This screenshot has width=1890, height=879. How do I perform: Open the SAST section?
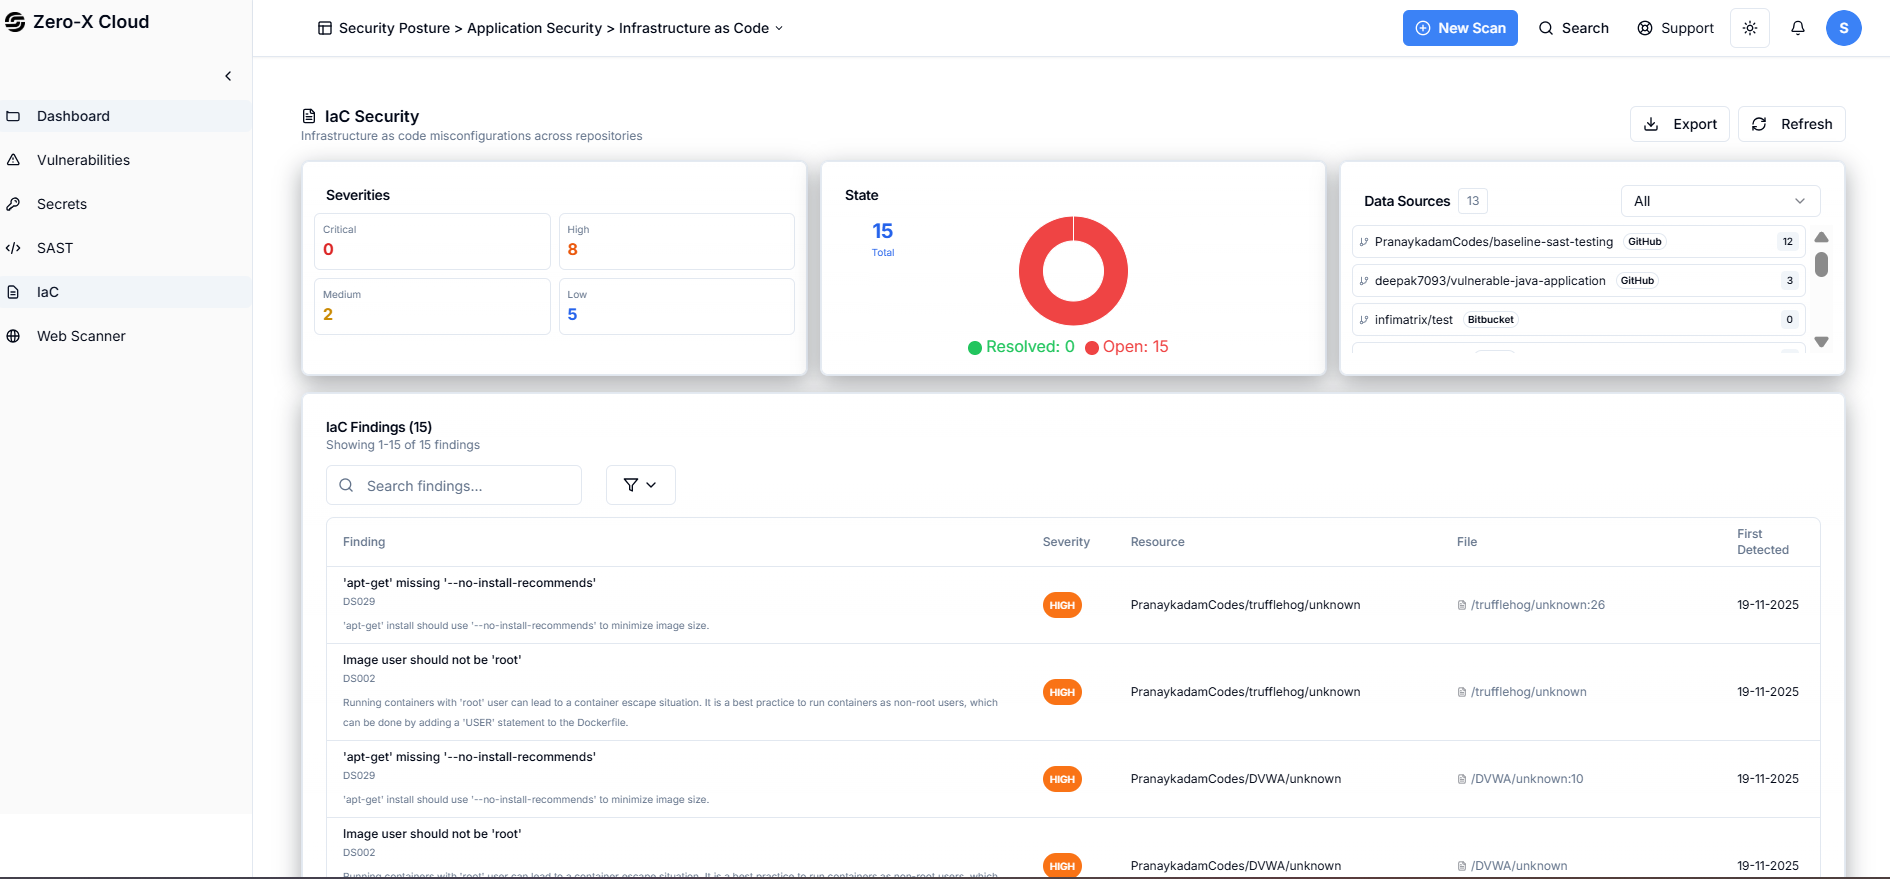[125, 248]
